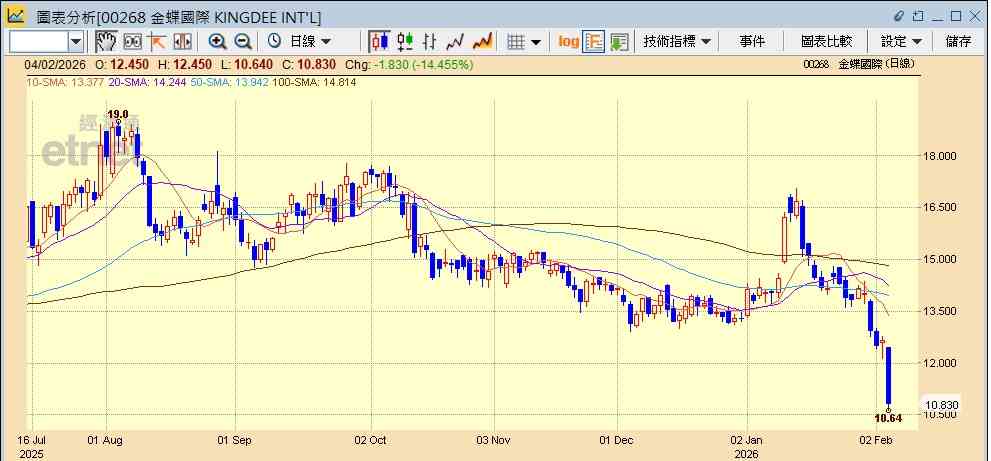991x461 pixels.
Task: Click the 18.000 price axis label
Action: coord(939,156)
